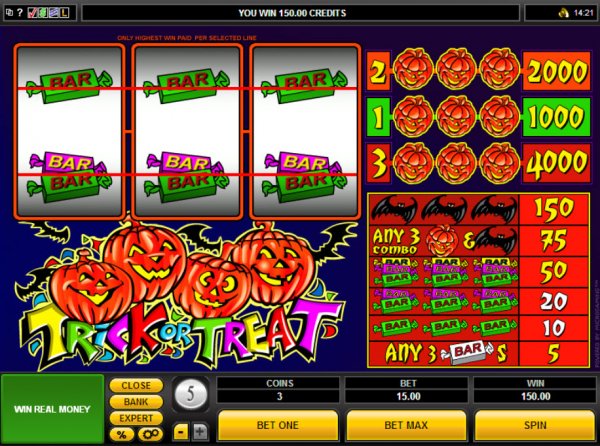Screen dimensions: 600x446
Task: Open the gears settings button
Action: [x=150, y=435]
